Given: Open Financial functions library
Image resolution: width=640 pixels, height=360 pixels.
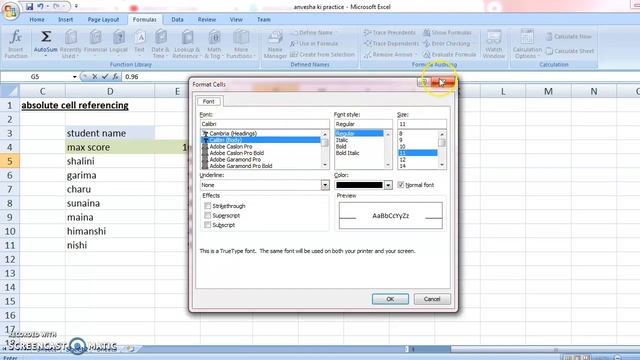Looking at the screenshot, I should click(x=95, y=44).
